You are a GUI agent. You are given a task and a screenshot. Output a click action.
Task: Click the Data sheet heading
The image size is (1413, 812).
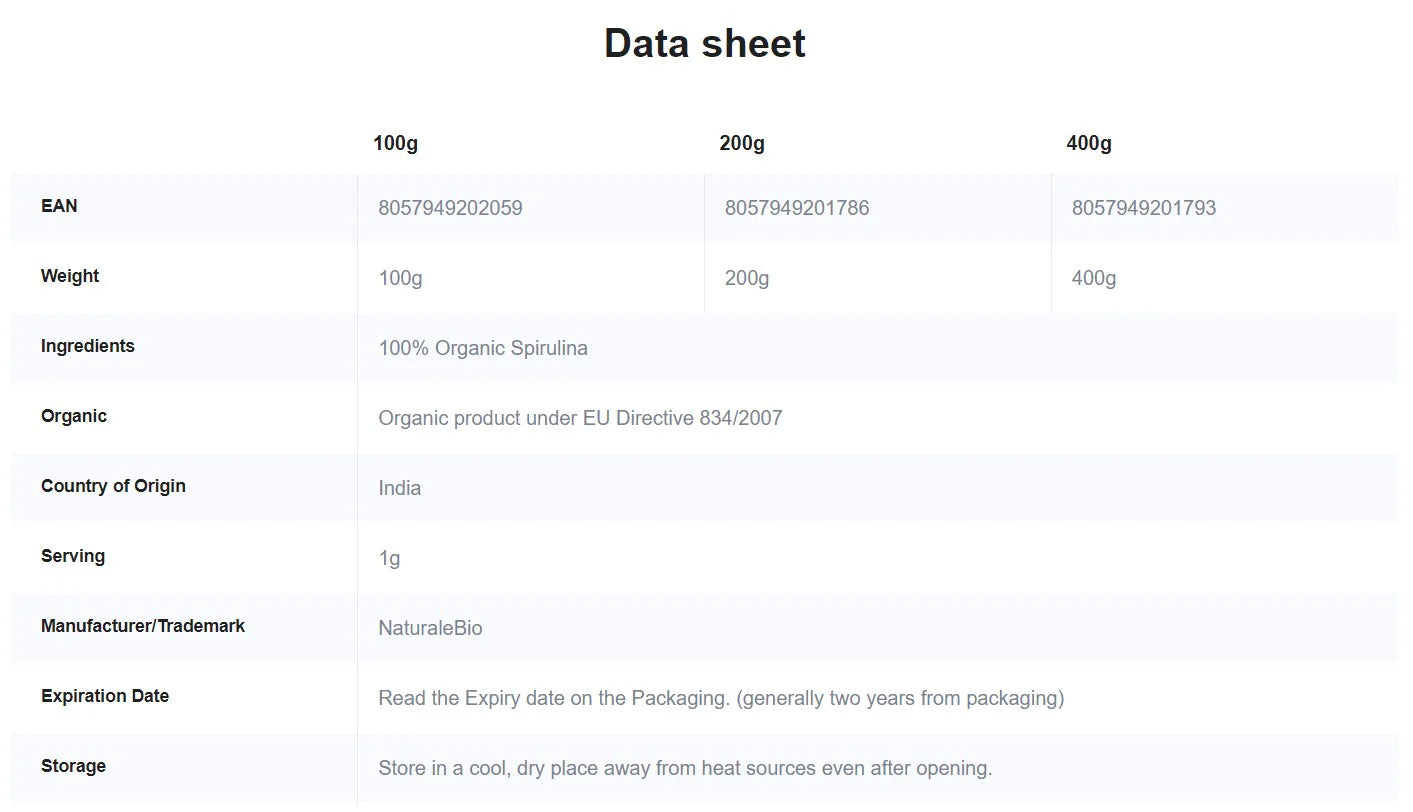tap(705, 44)
